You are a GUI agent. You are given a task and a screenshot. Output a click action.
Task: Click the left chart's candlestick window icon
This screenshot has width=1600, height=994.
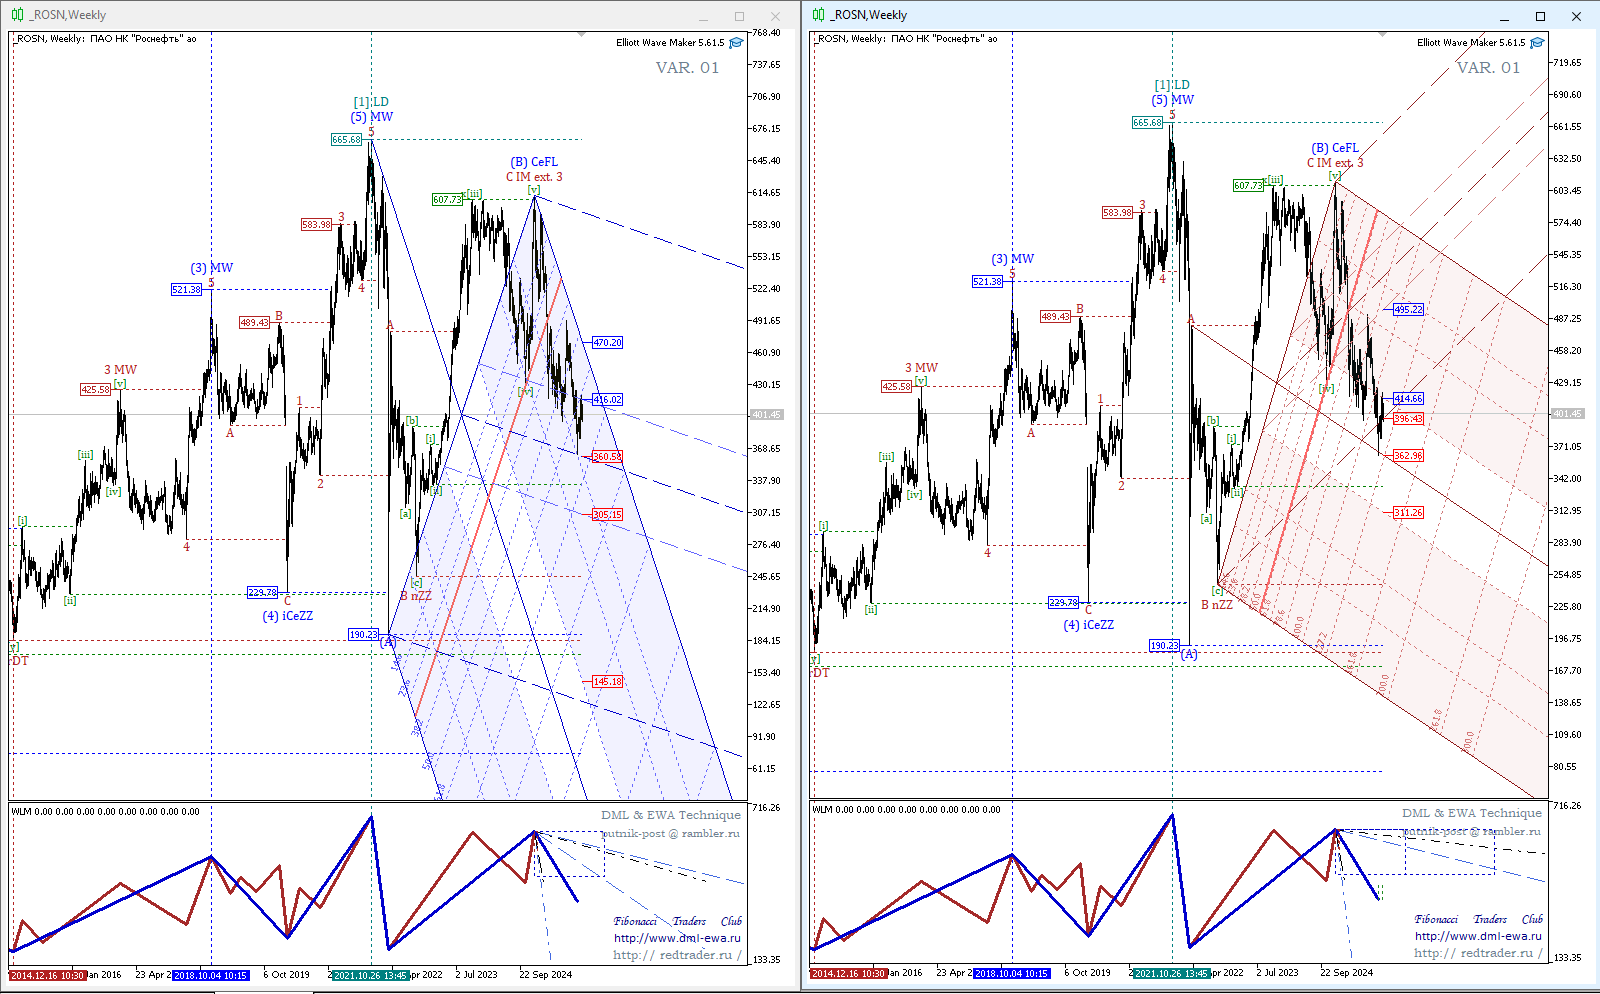pyautogui.click(x=17, y=15)
